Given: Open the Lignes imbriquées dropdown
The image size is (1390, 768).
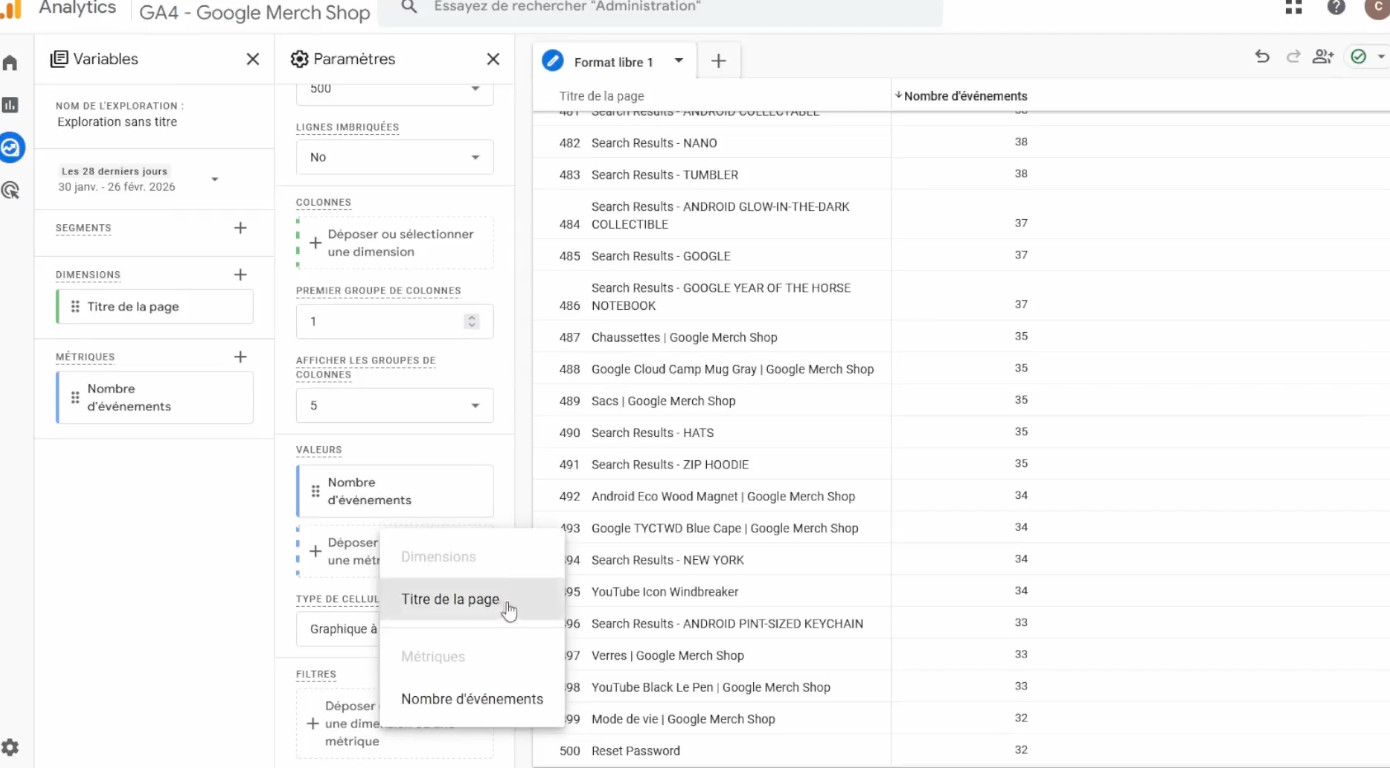Looking at the screenshot, I should (x=394, y=157).
